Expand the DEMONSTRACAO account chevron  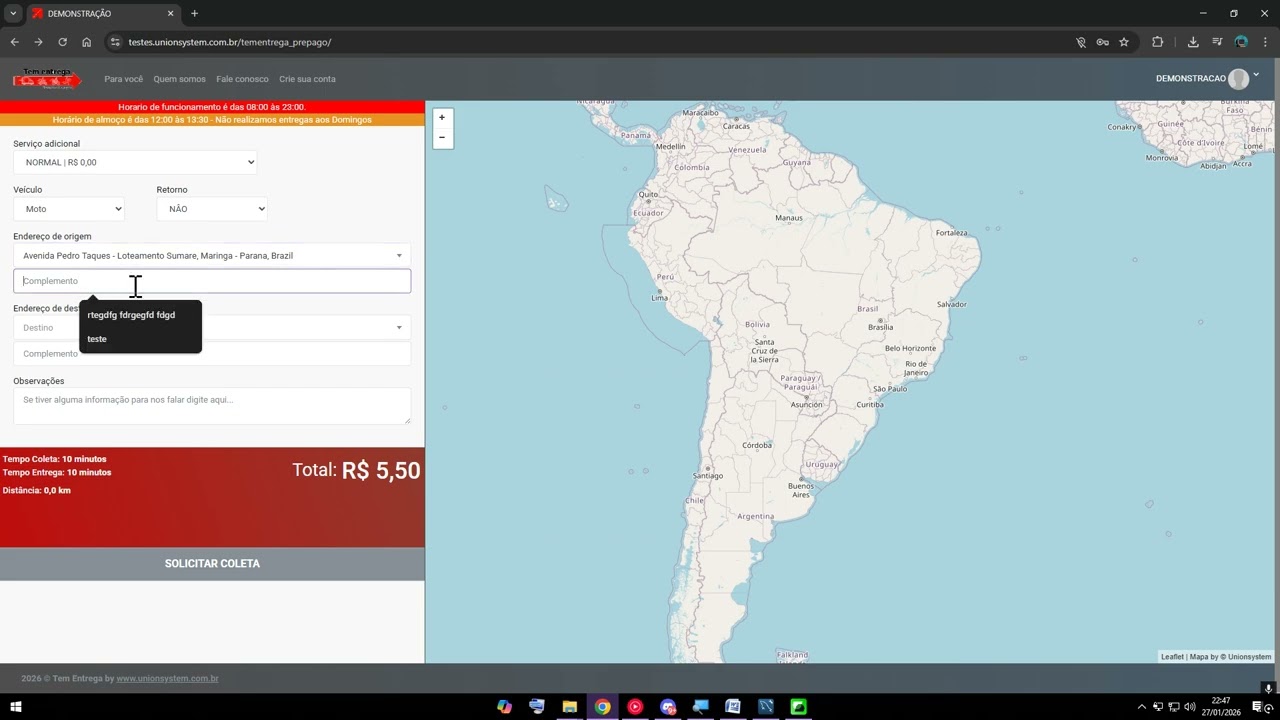(x=1257, y=74)
